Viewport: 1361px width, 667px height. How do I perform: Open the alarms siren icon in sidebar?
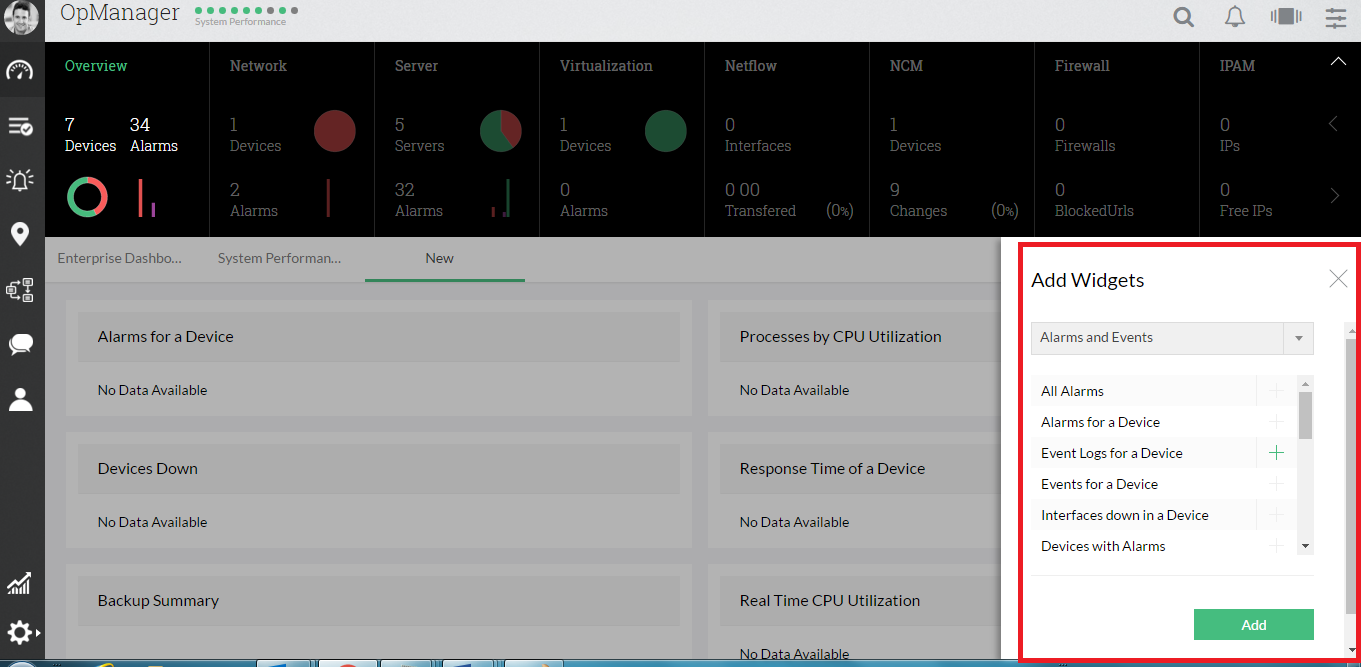[x=20, y=180]
